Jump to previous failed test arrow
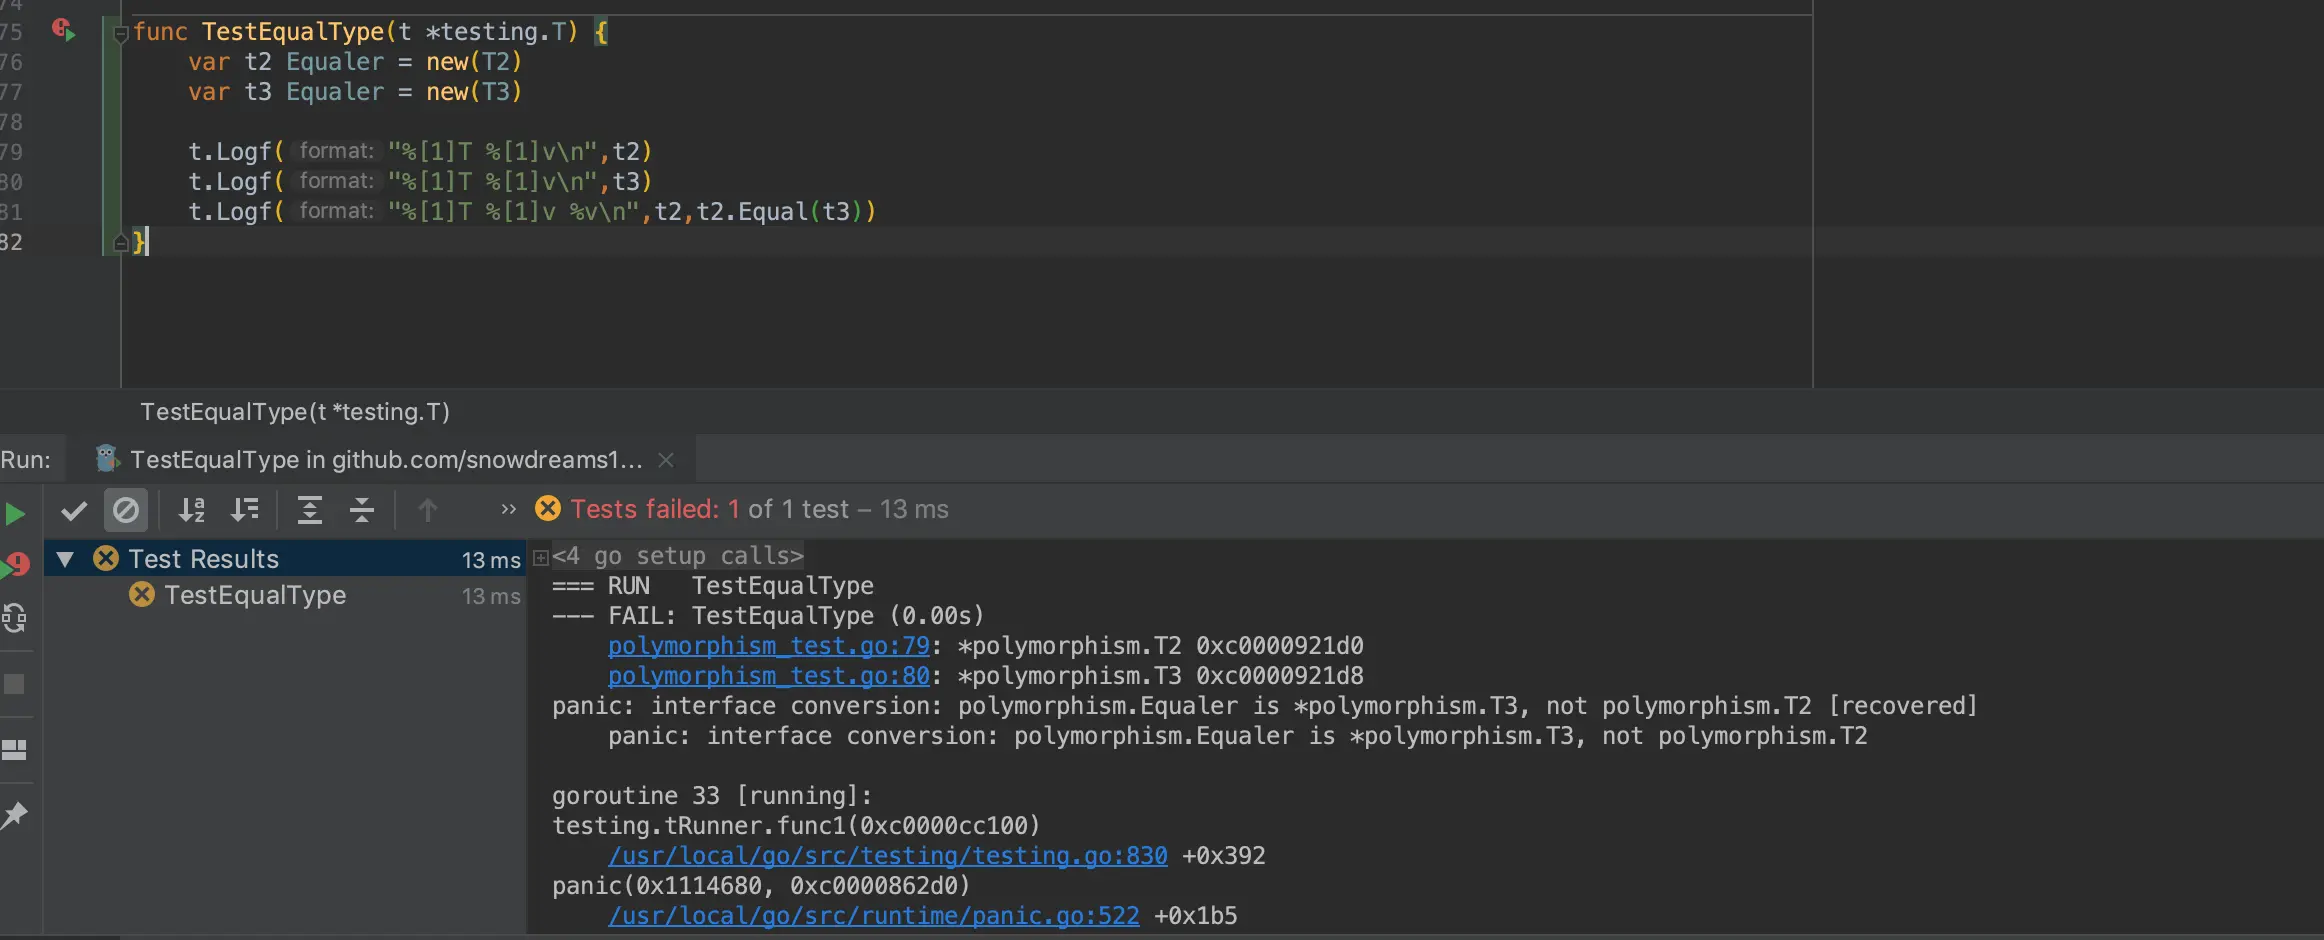 coord(427,510)
